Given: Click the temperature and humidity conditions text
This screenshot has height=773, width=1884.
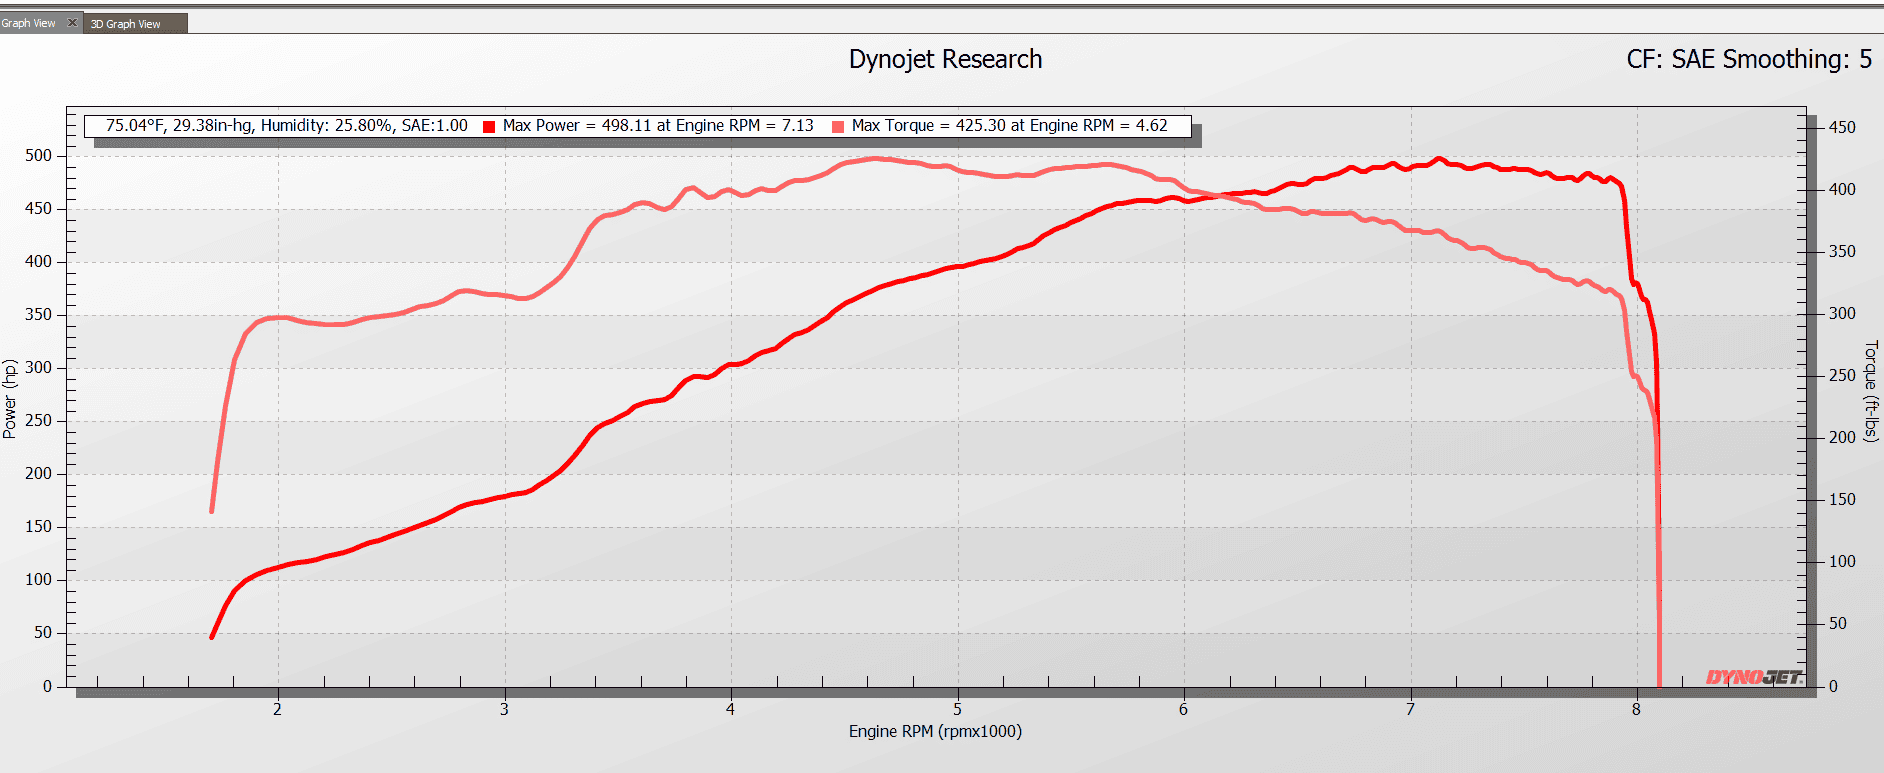Looking at the screenshot, I should 287,126.
